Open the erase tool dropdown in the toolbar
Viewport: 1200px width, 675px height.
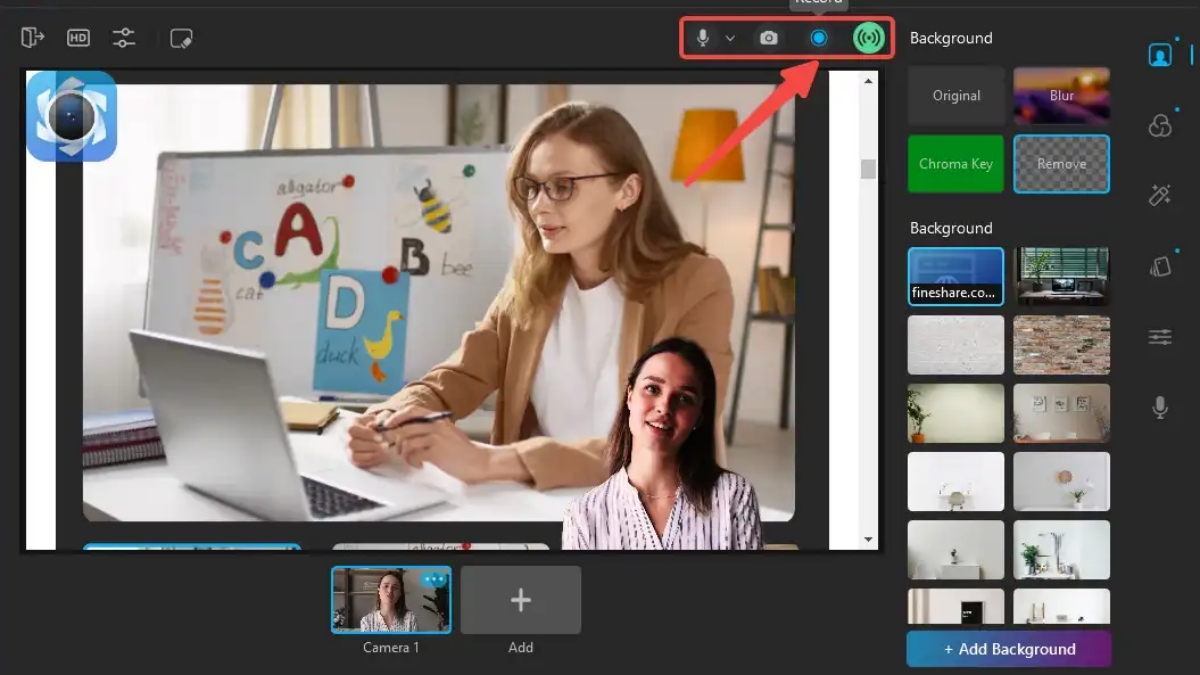click(182, 38)
